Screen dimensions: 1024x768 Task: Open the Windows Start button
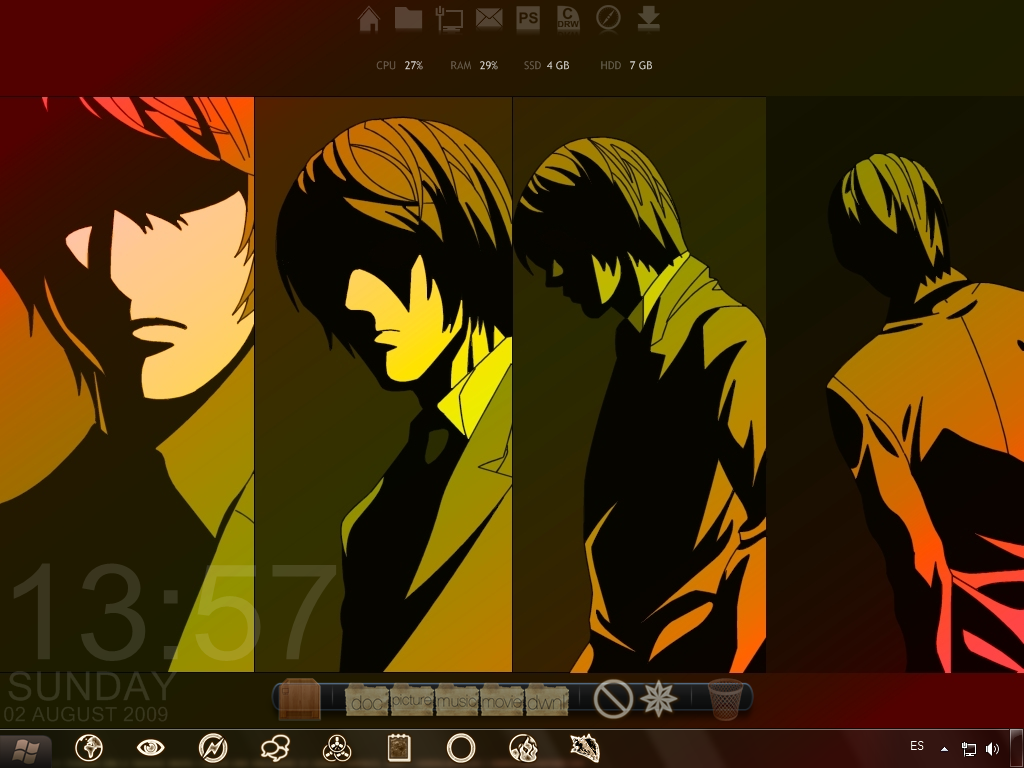[25, 750]
